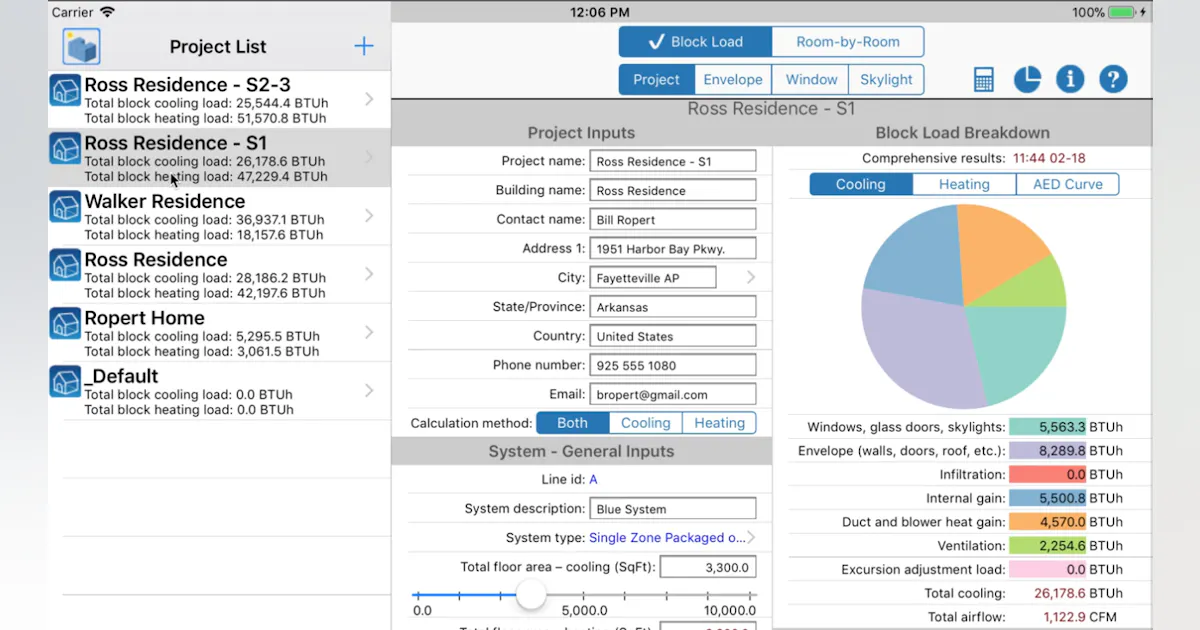Open the pie chart report icon

1027,80
